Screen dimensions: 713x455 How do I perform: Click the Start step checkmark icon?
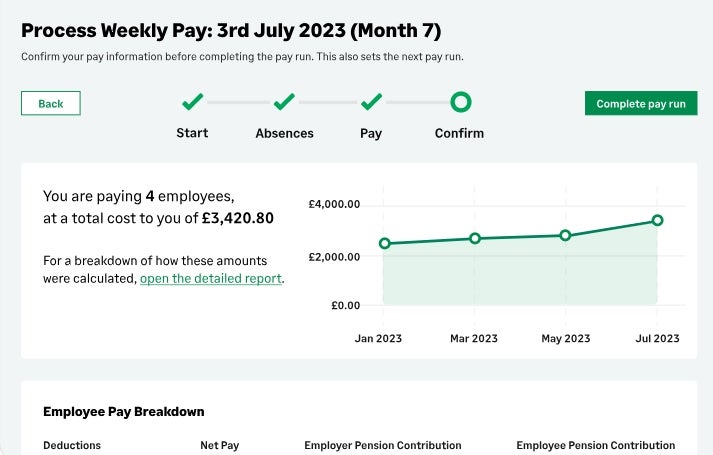coord(192,102)
